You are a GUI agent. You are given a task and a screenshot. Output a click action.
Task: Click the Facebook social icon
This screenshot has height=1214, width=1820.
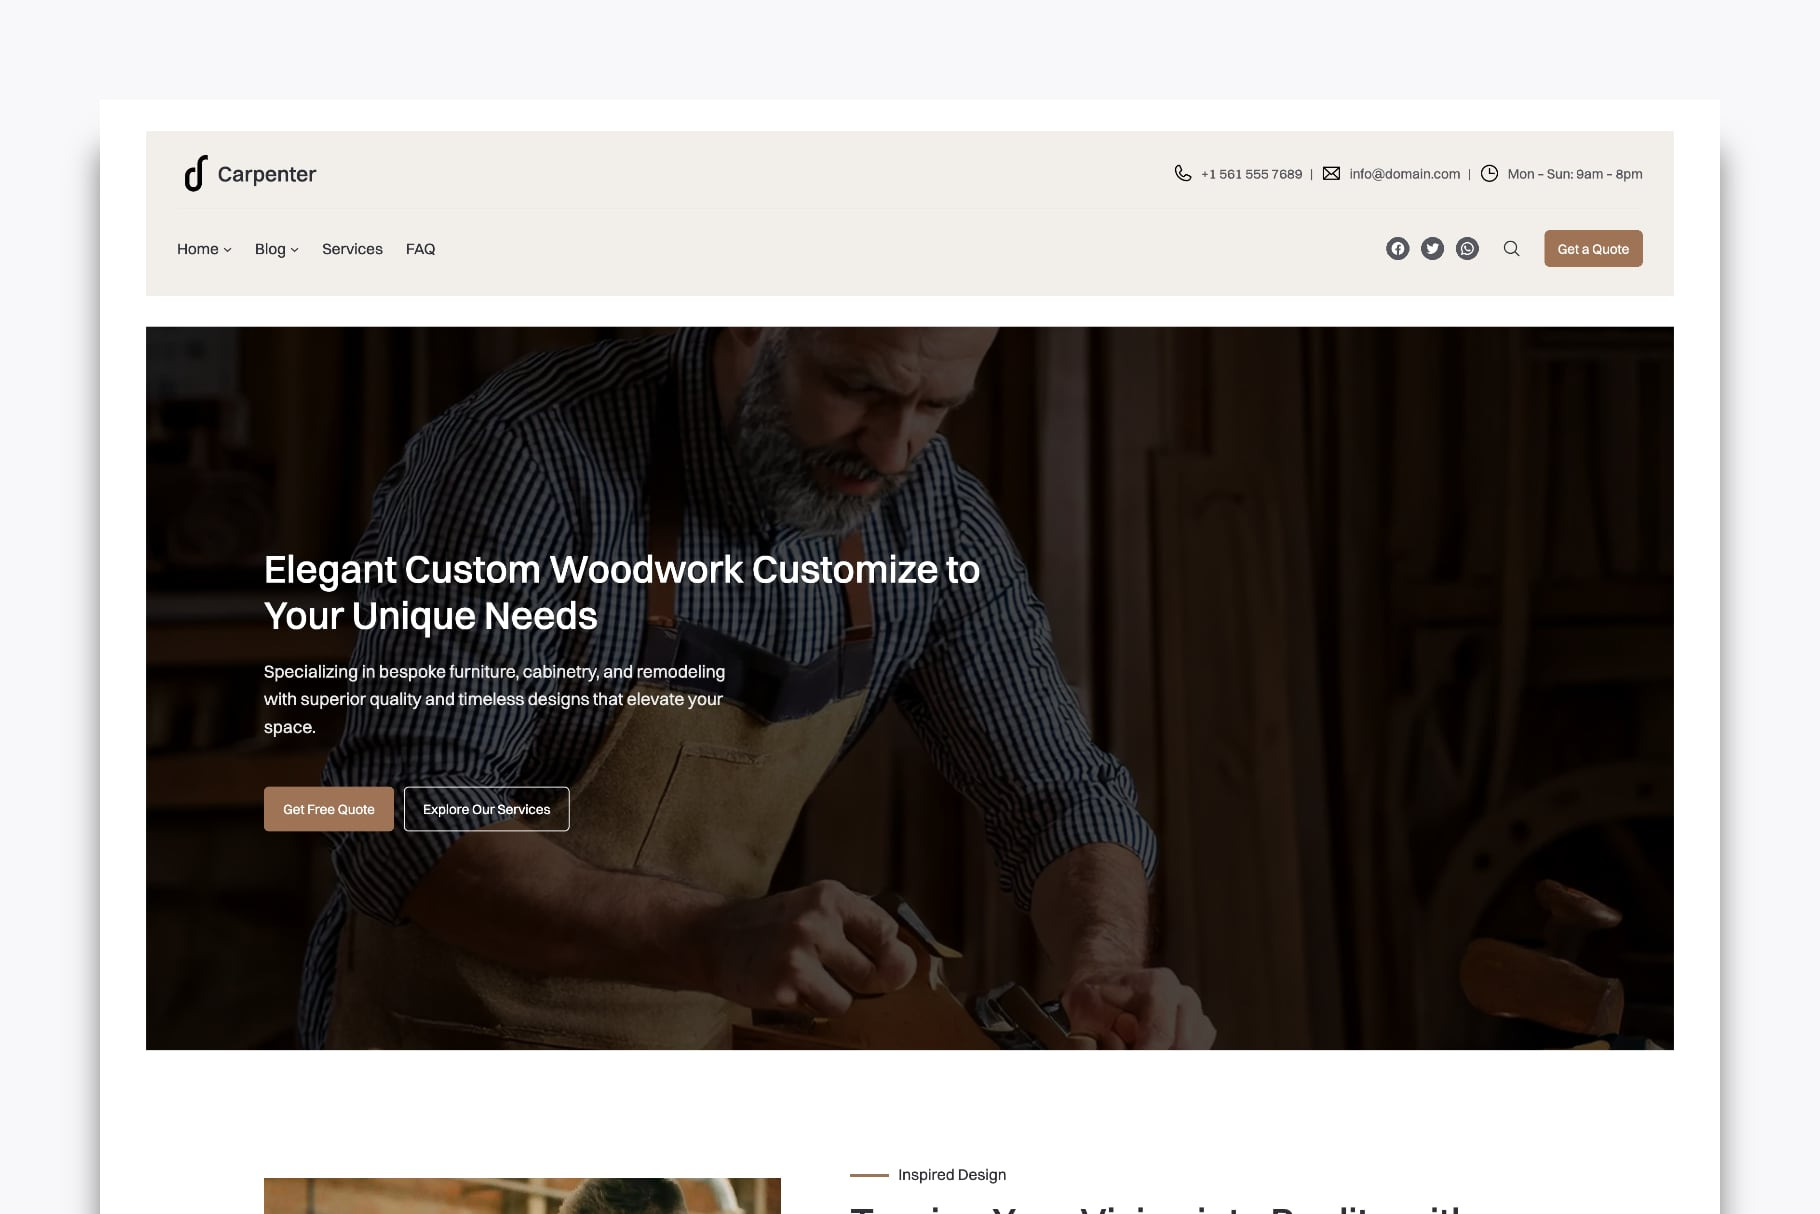1397,249
